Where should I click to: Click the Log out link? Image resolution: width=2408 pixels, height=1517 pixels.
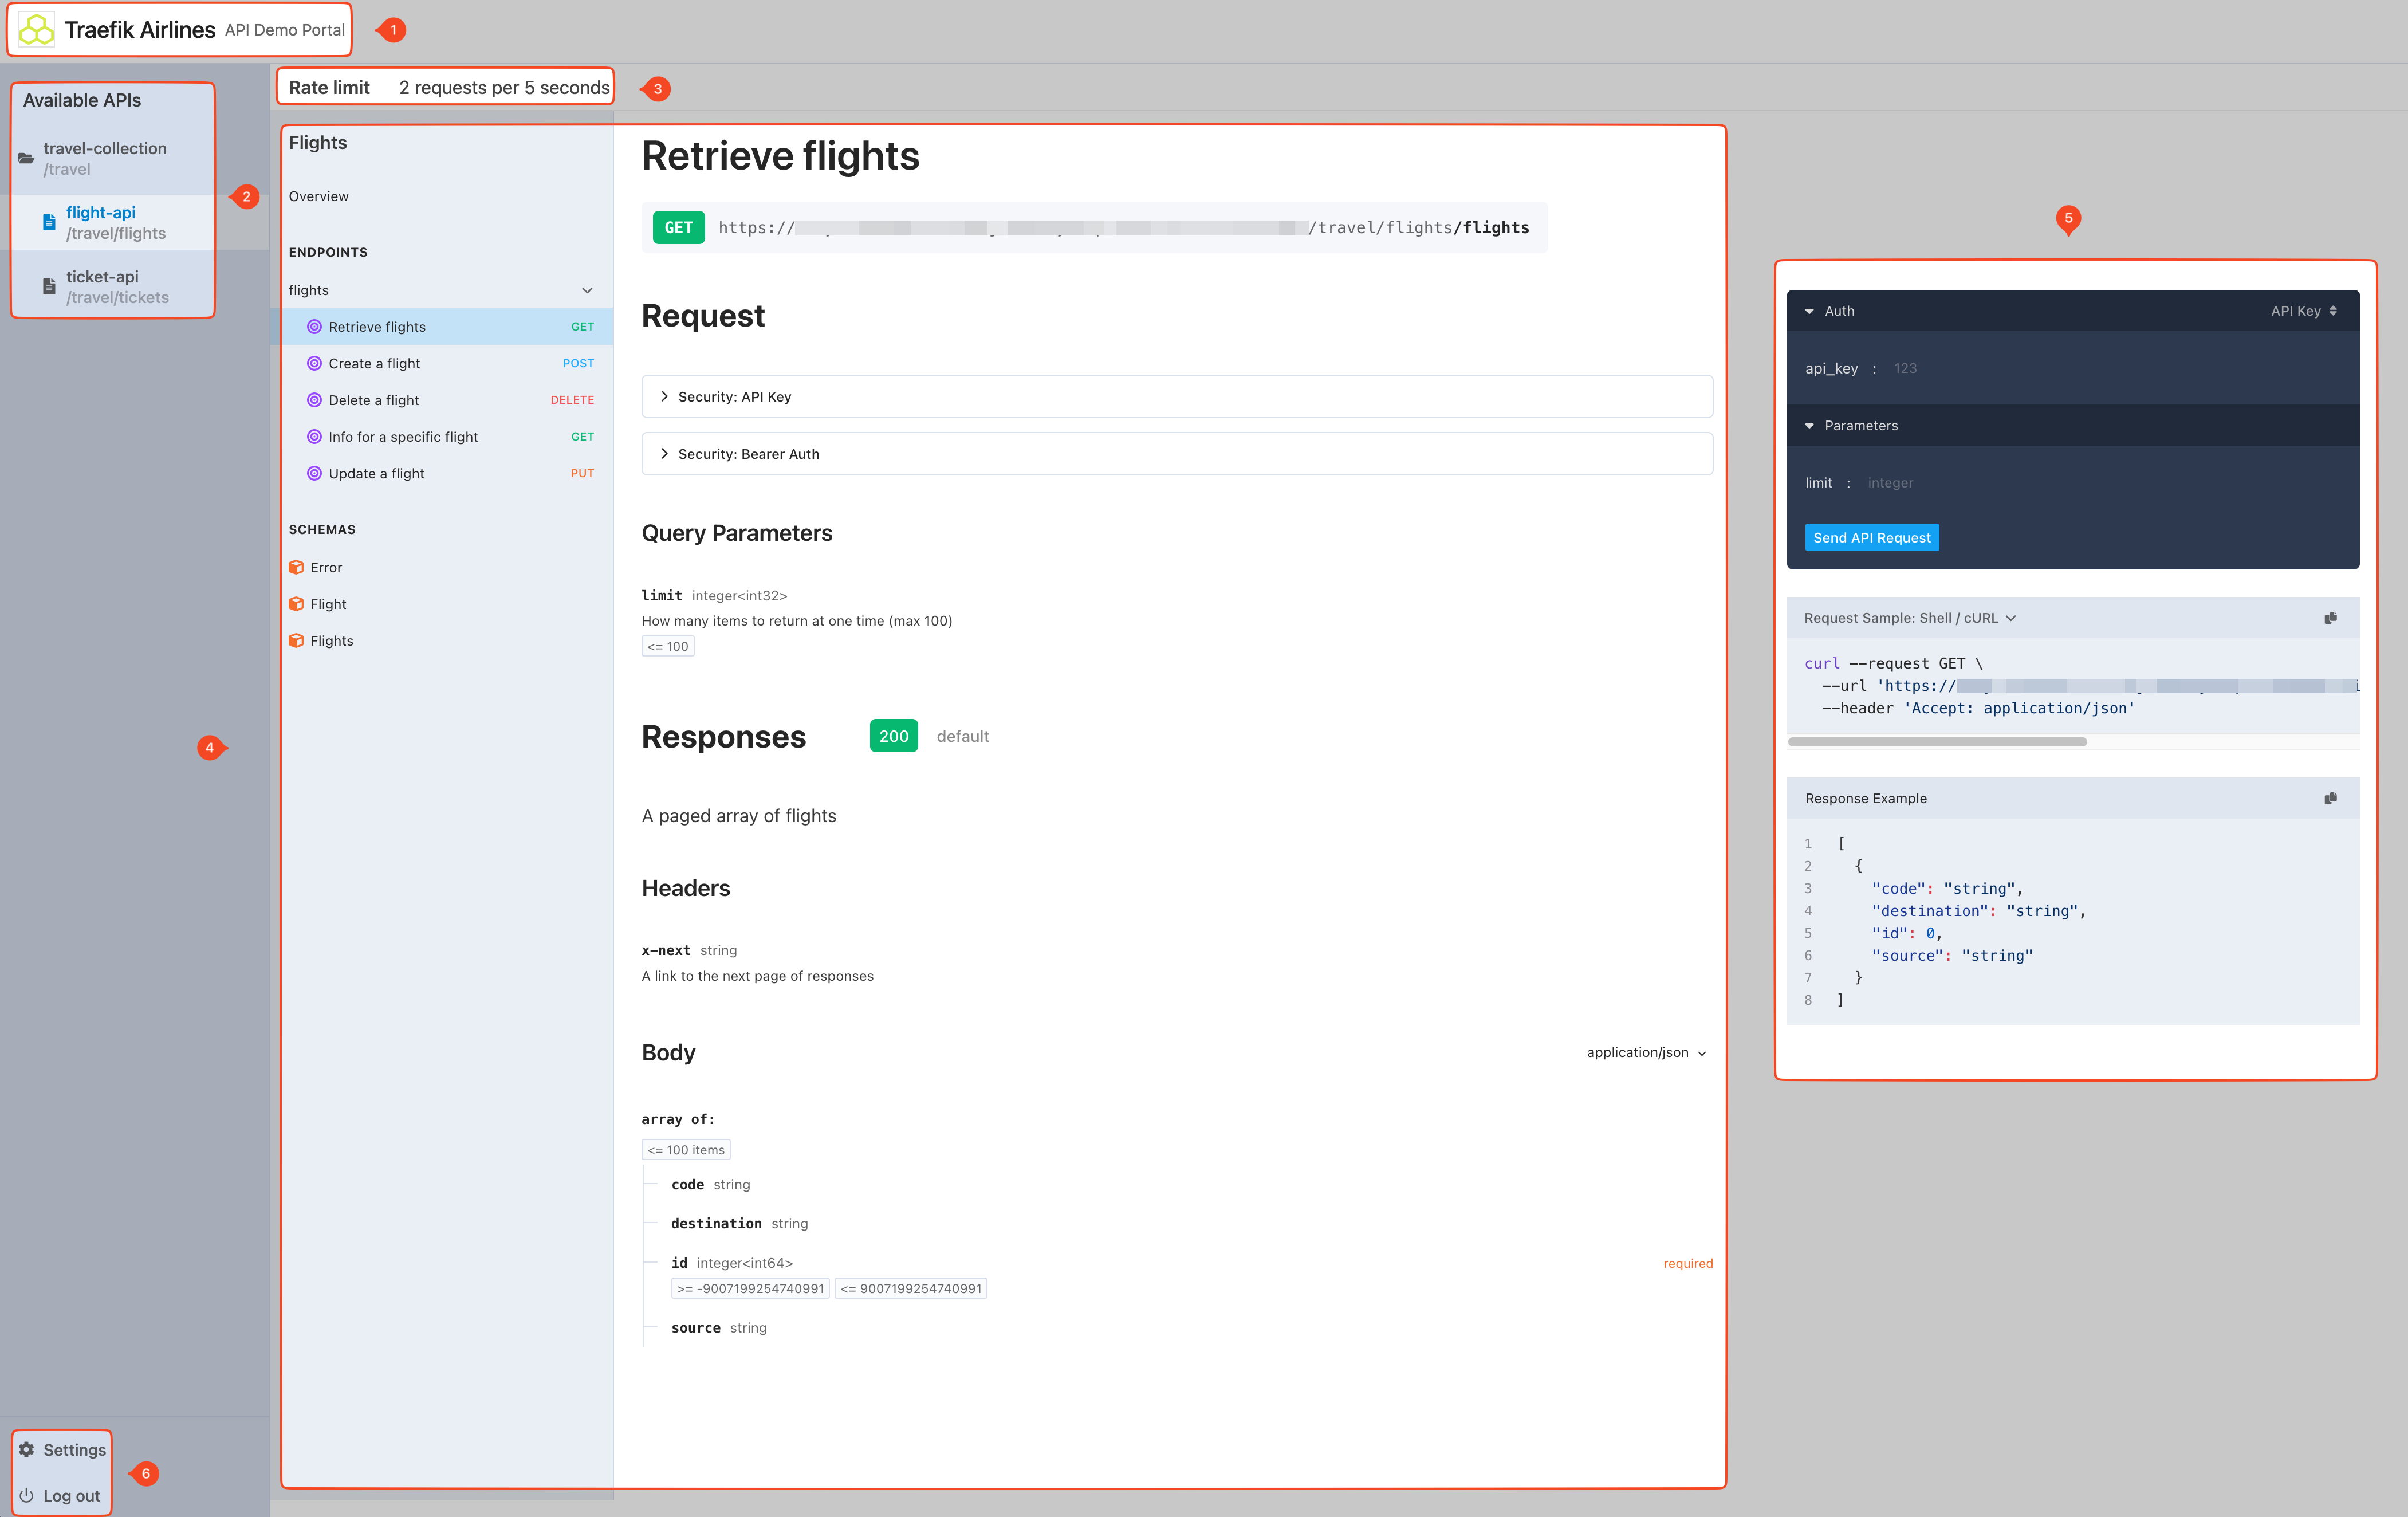pos(73,1495)
